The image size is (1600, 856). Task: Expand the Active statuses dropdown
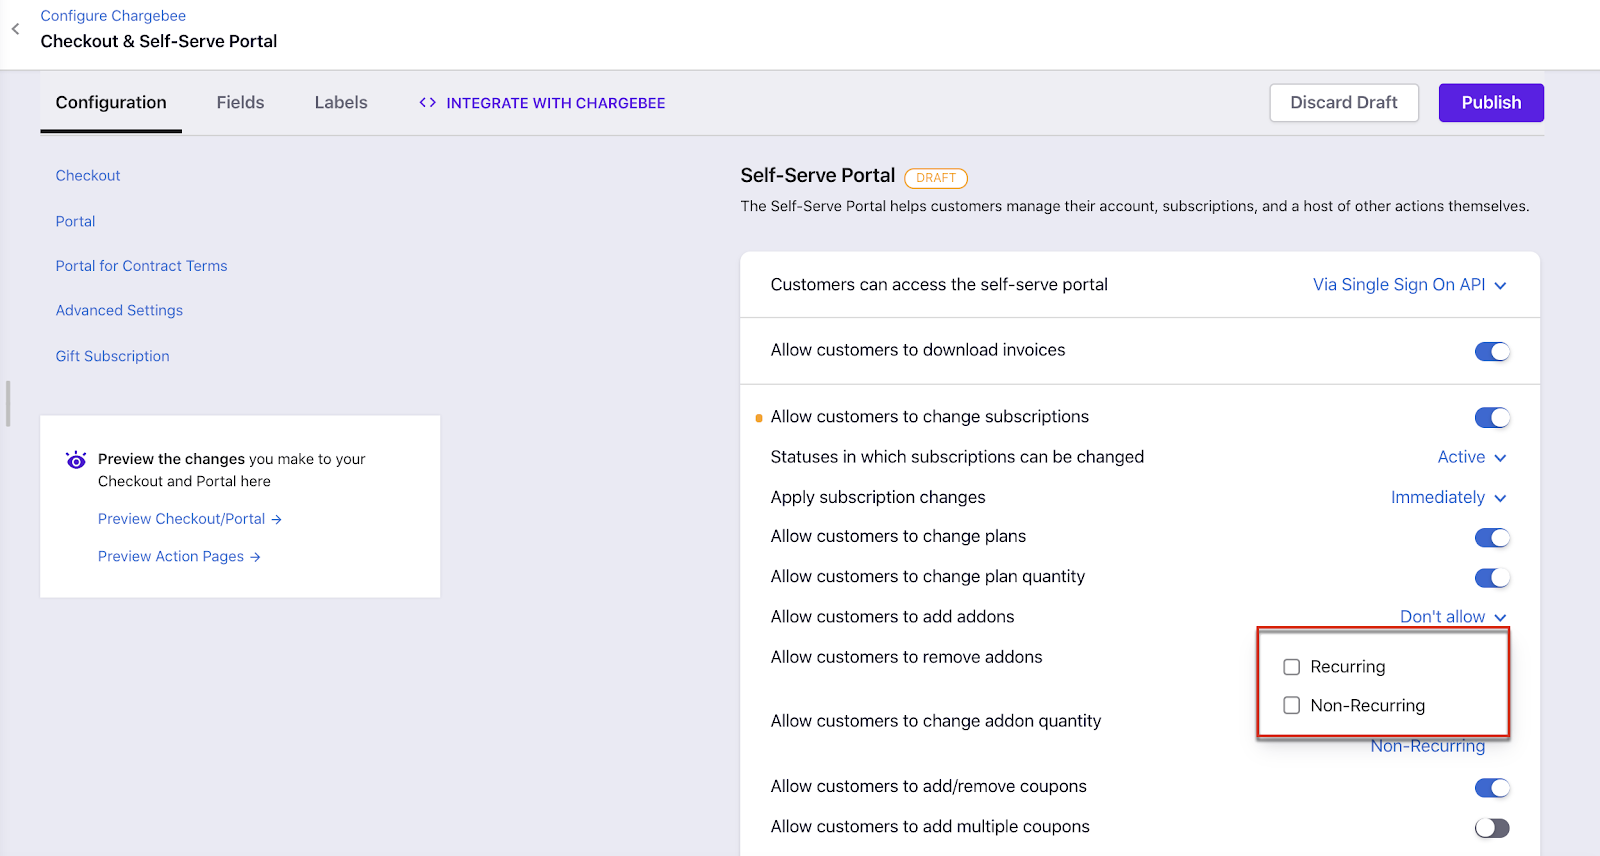(x=1471, y=457)
